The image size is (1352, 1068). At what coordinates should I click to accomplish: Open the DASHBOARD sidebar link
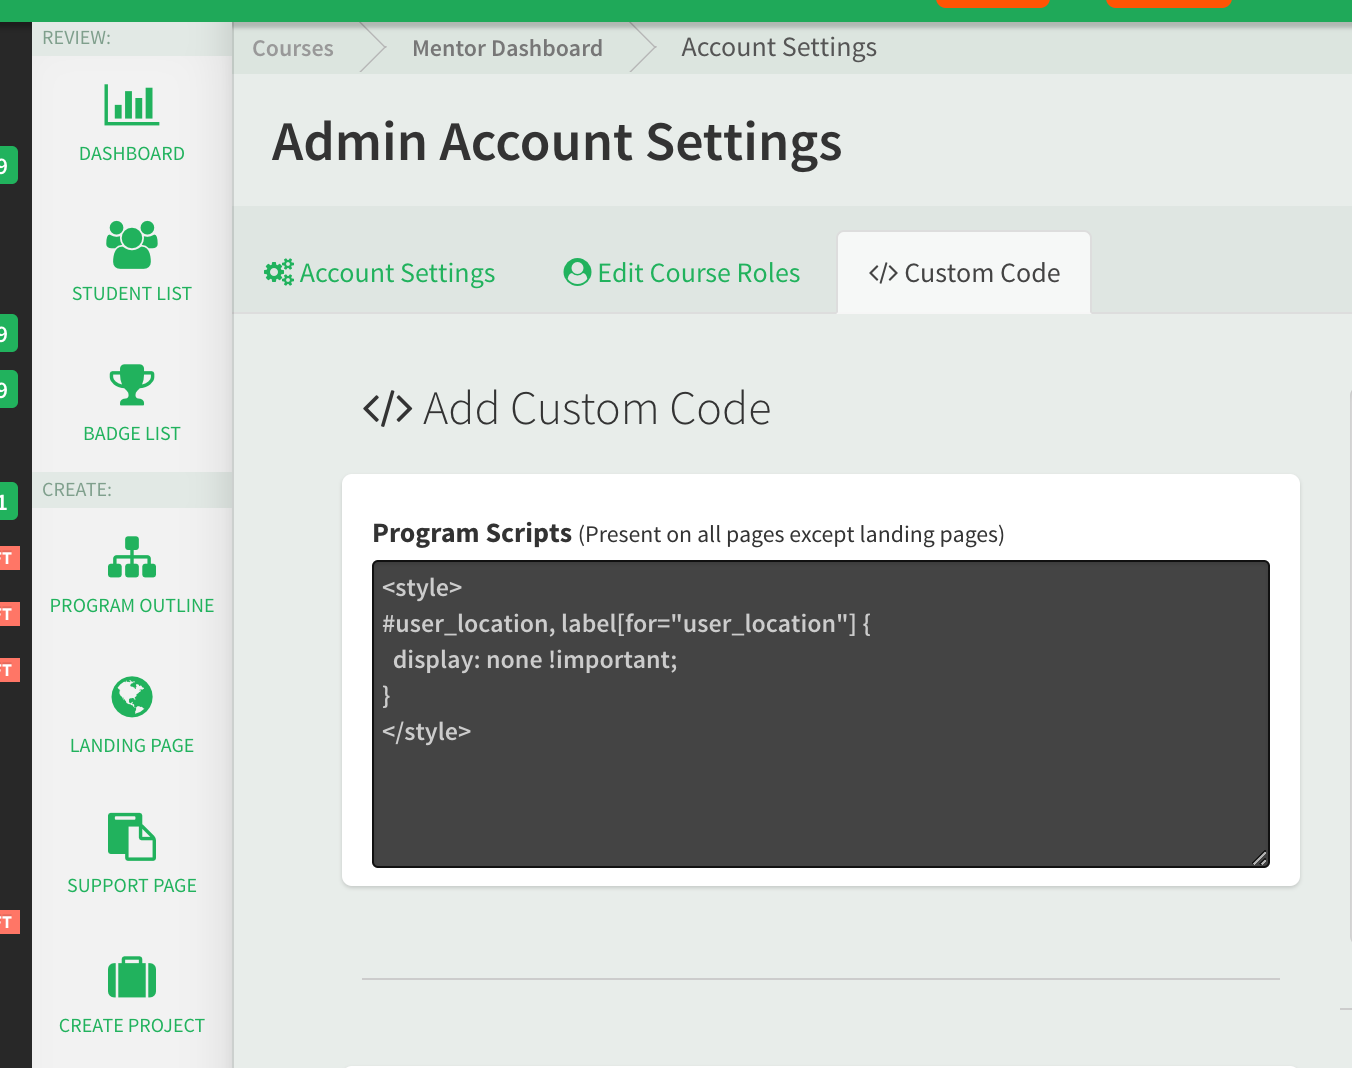pyautogui.click(x=132, y=154)
